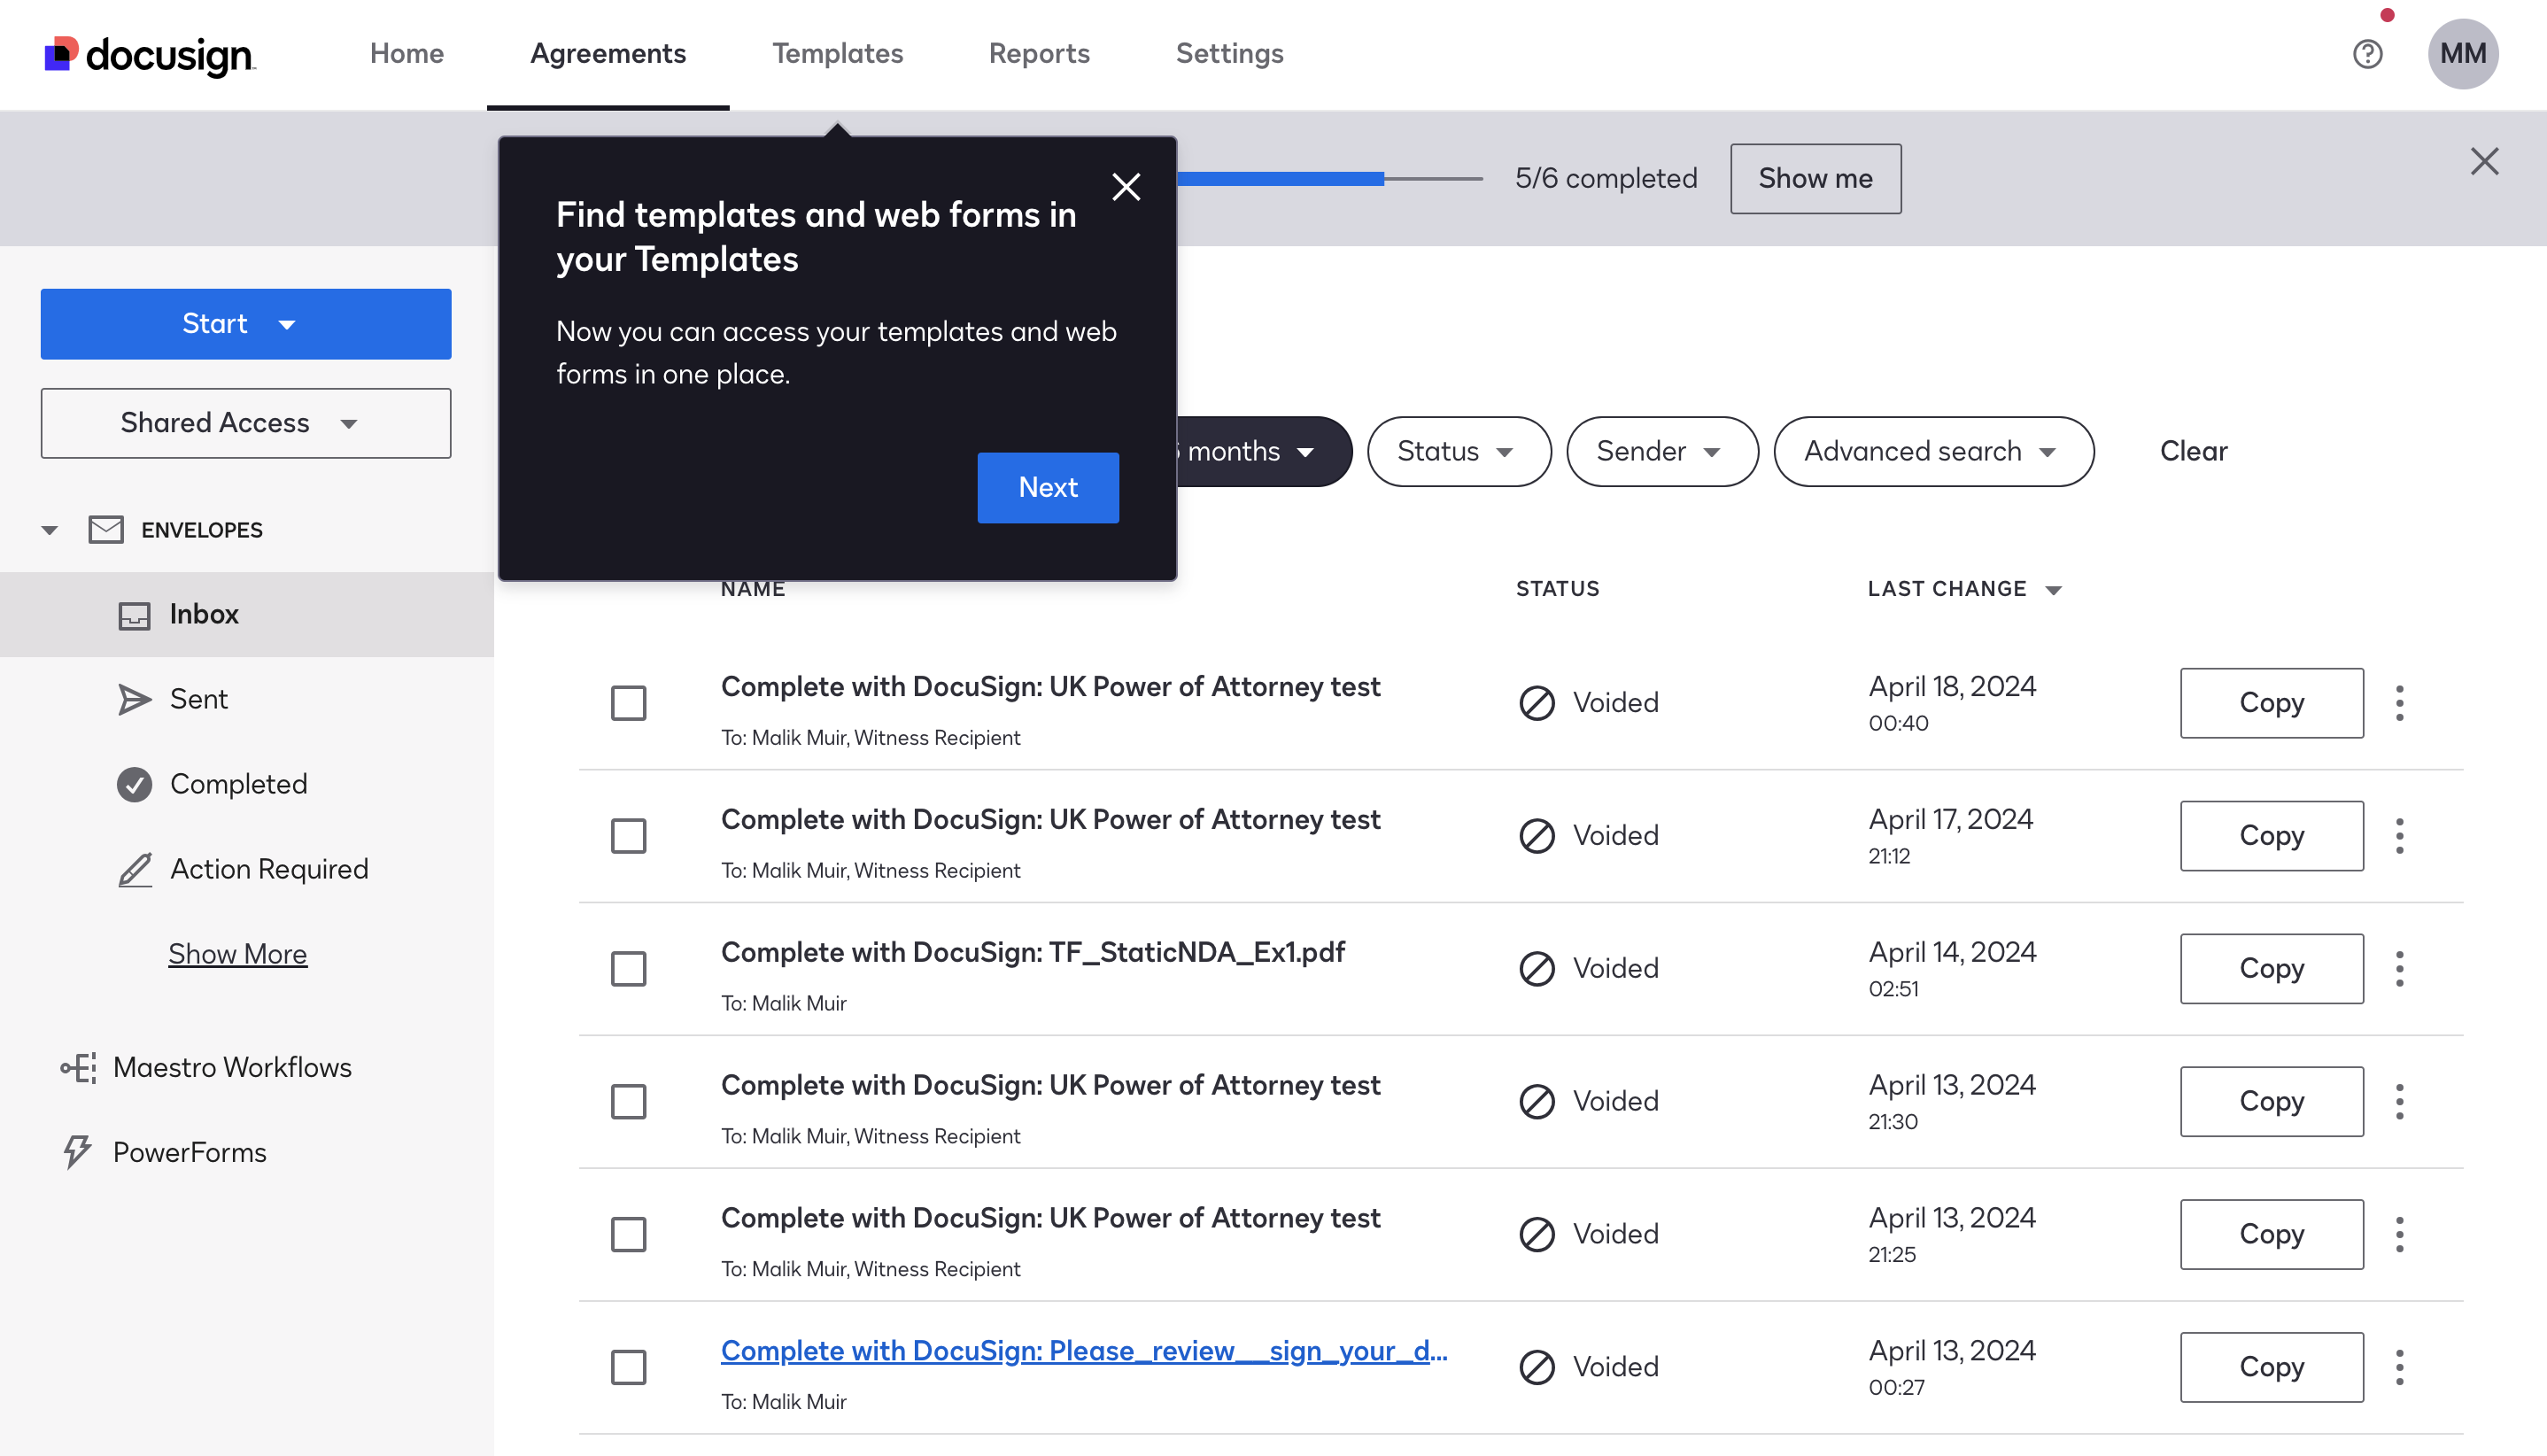Open more options for TF_StaticNDA envelope
Image resolution: width=2547 pixels, height=1456 pixels.
pos(2399,969)
